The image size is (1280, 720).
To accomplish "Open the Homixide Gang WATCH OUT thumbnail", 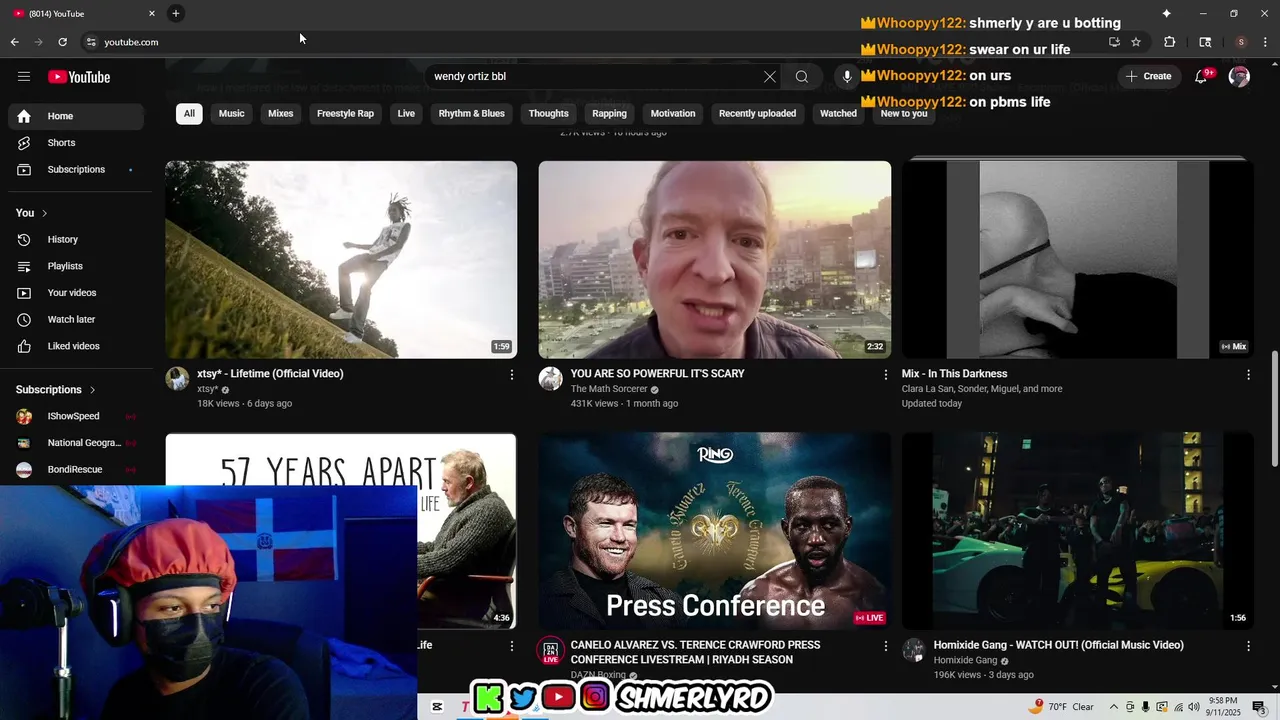I will [1077, 531].
